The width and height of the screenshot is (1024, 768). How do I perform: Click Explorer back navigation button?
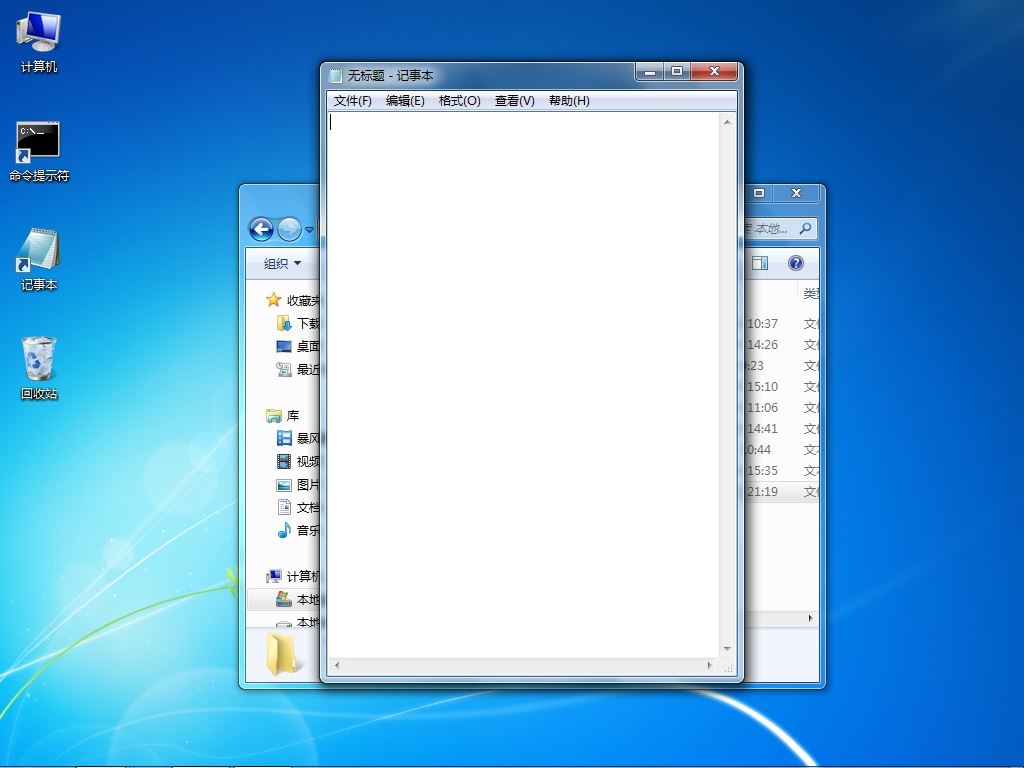click(x=261, y=229)
